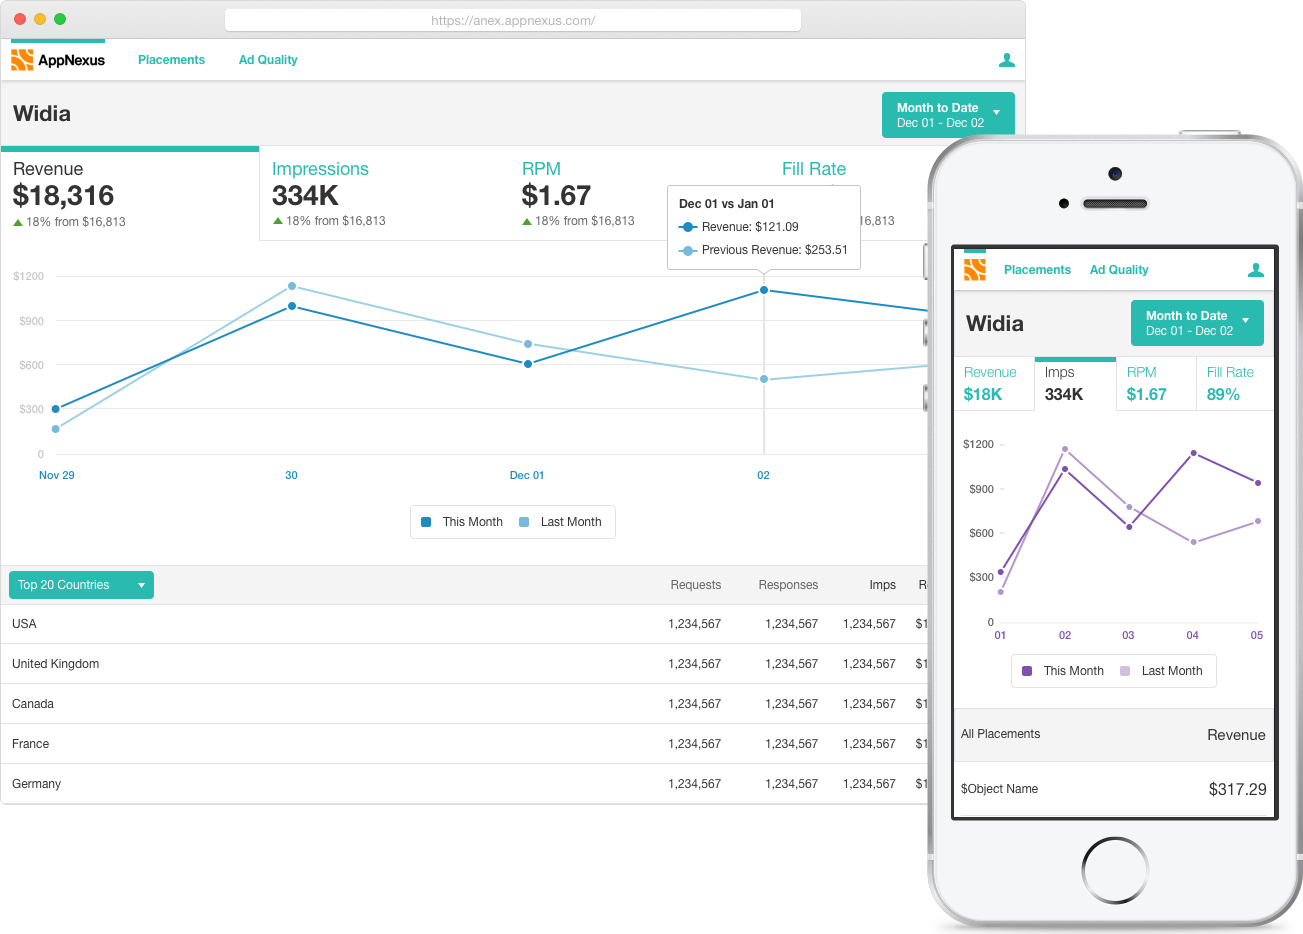This screenshot has height=934, width=1303.
Task: Click the browser address bar with anex.appnexus.com
Action: pyautogui.click(x=513, y=20)
